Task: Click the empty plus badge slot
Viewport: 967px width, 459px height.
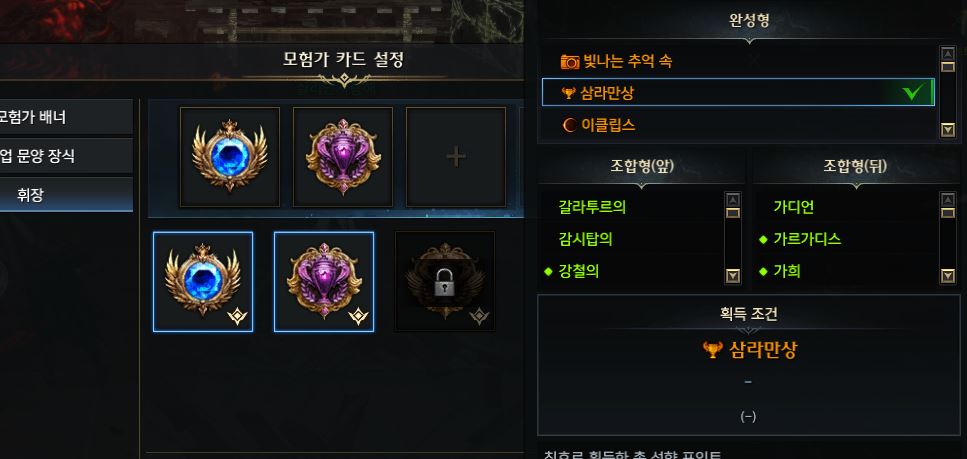Action: pyautogui.click(x=456, y=157)
